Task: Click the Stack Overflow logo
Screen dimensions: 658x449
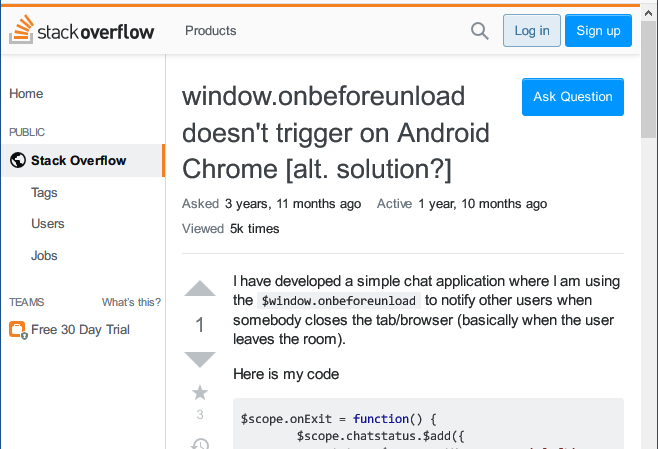Action: coord(82,31)
